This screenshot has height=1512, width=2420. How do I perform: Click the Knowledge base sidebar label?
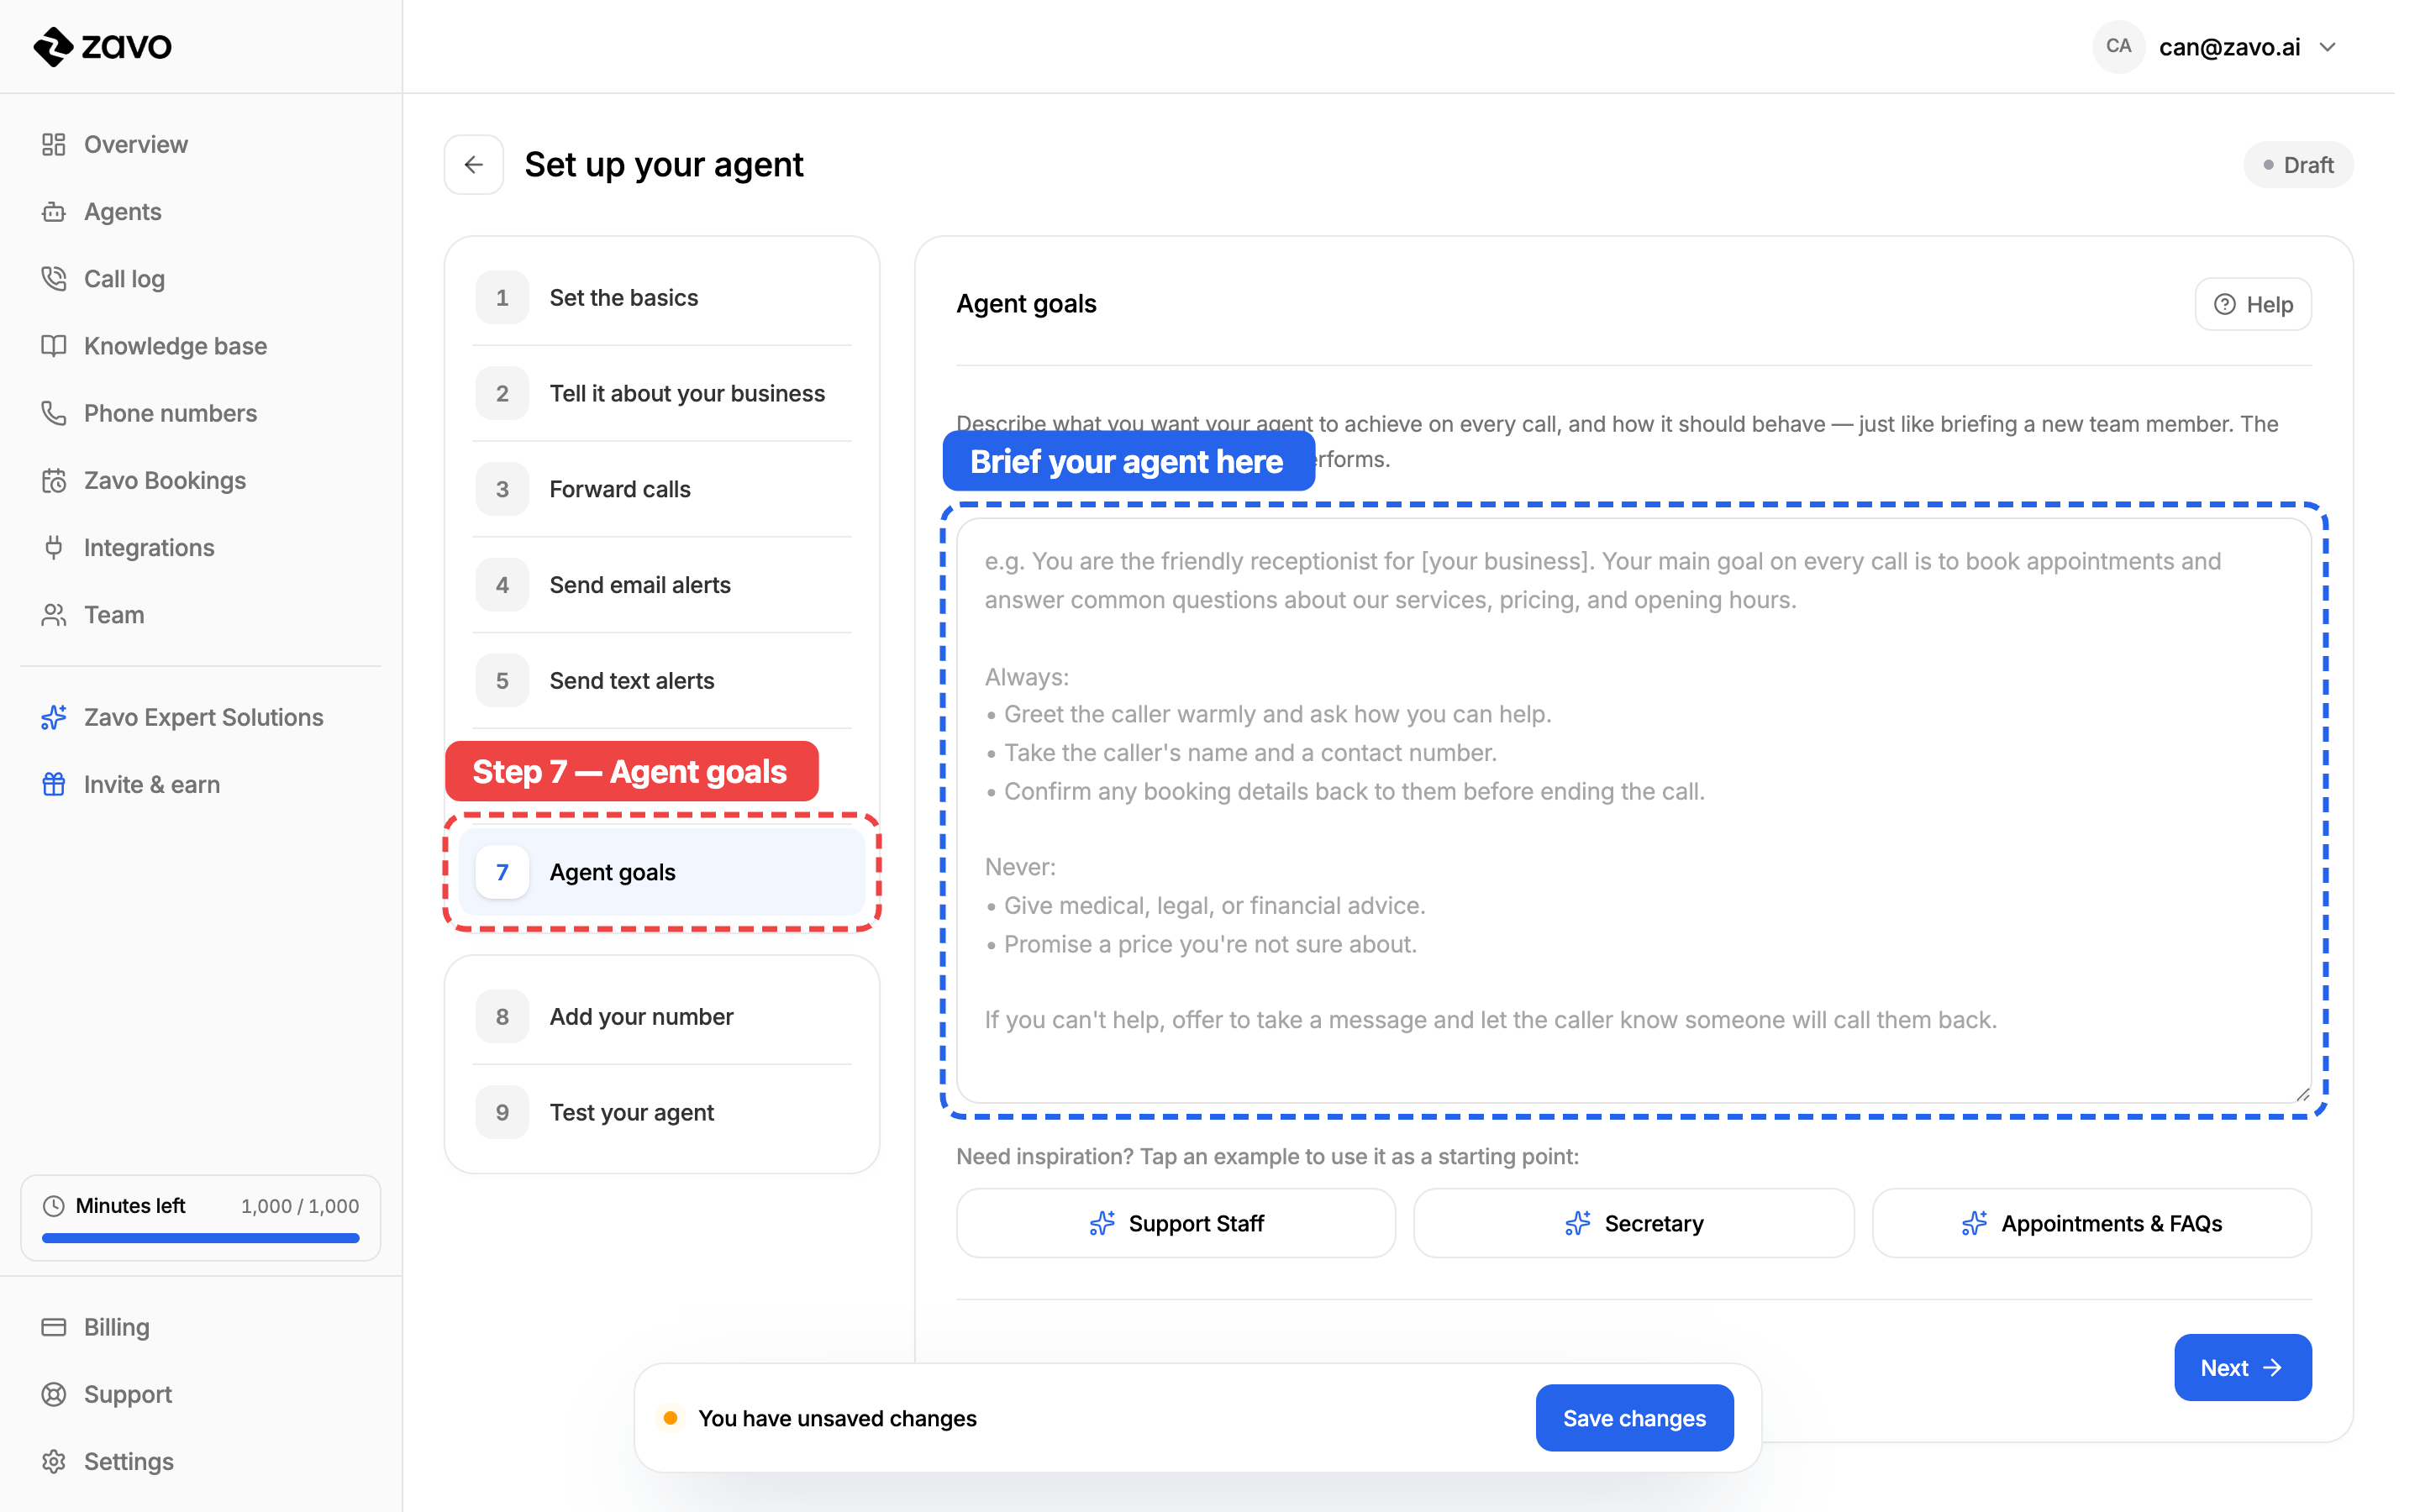(x=175, y=346)
